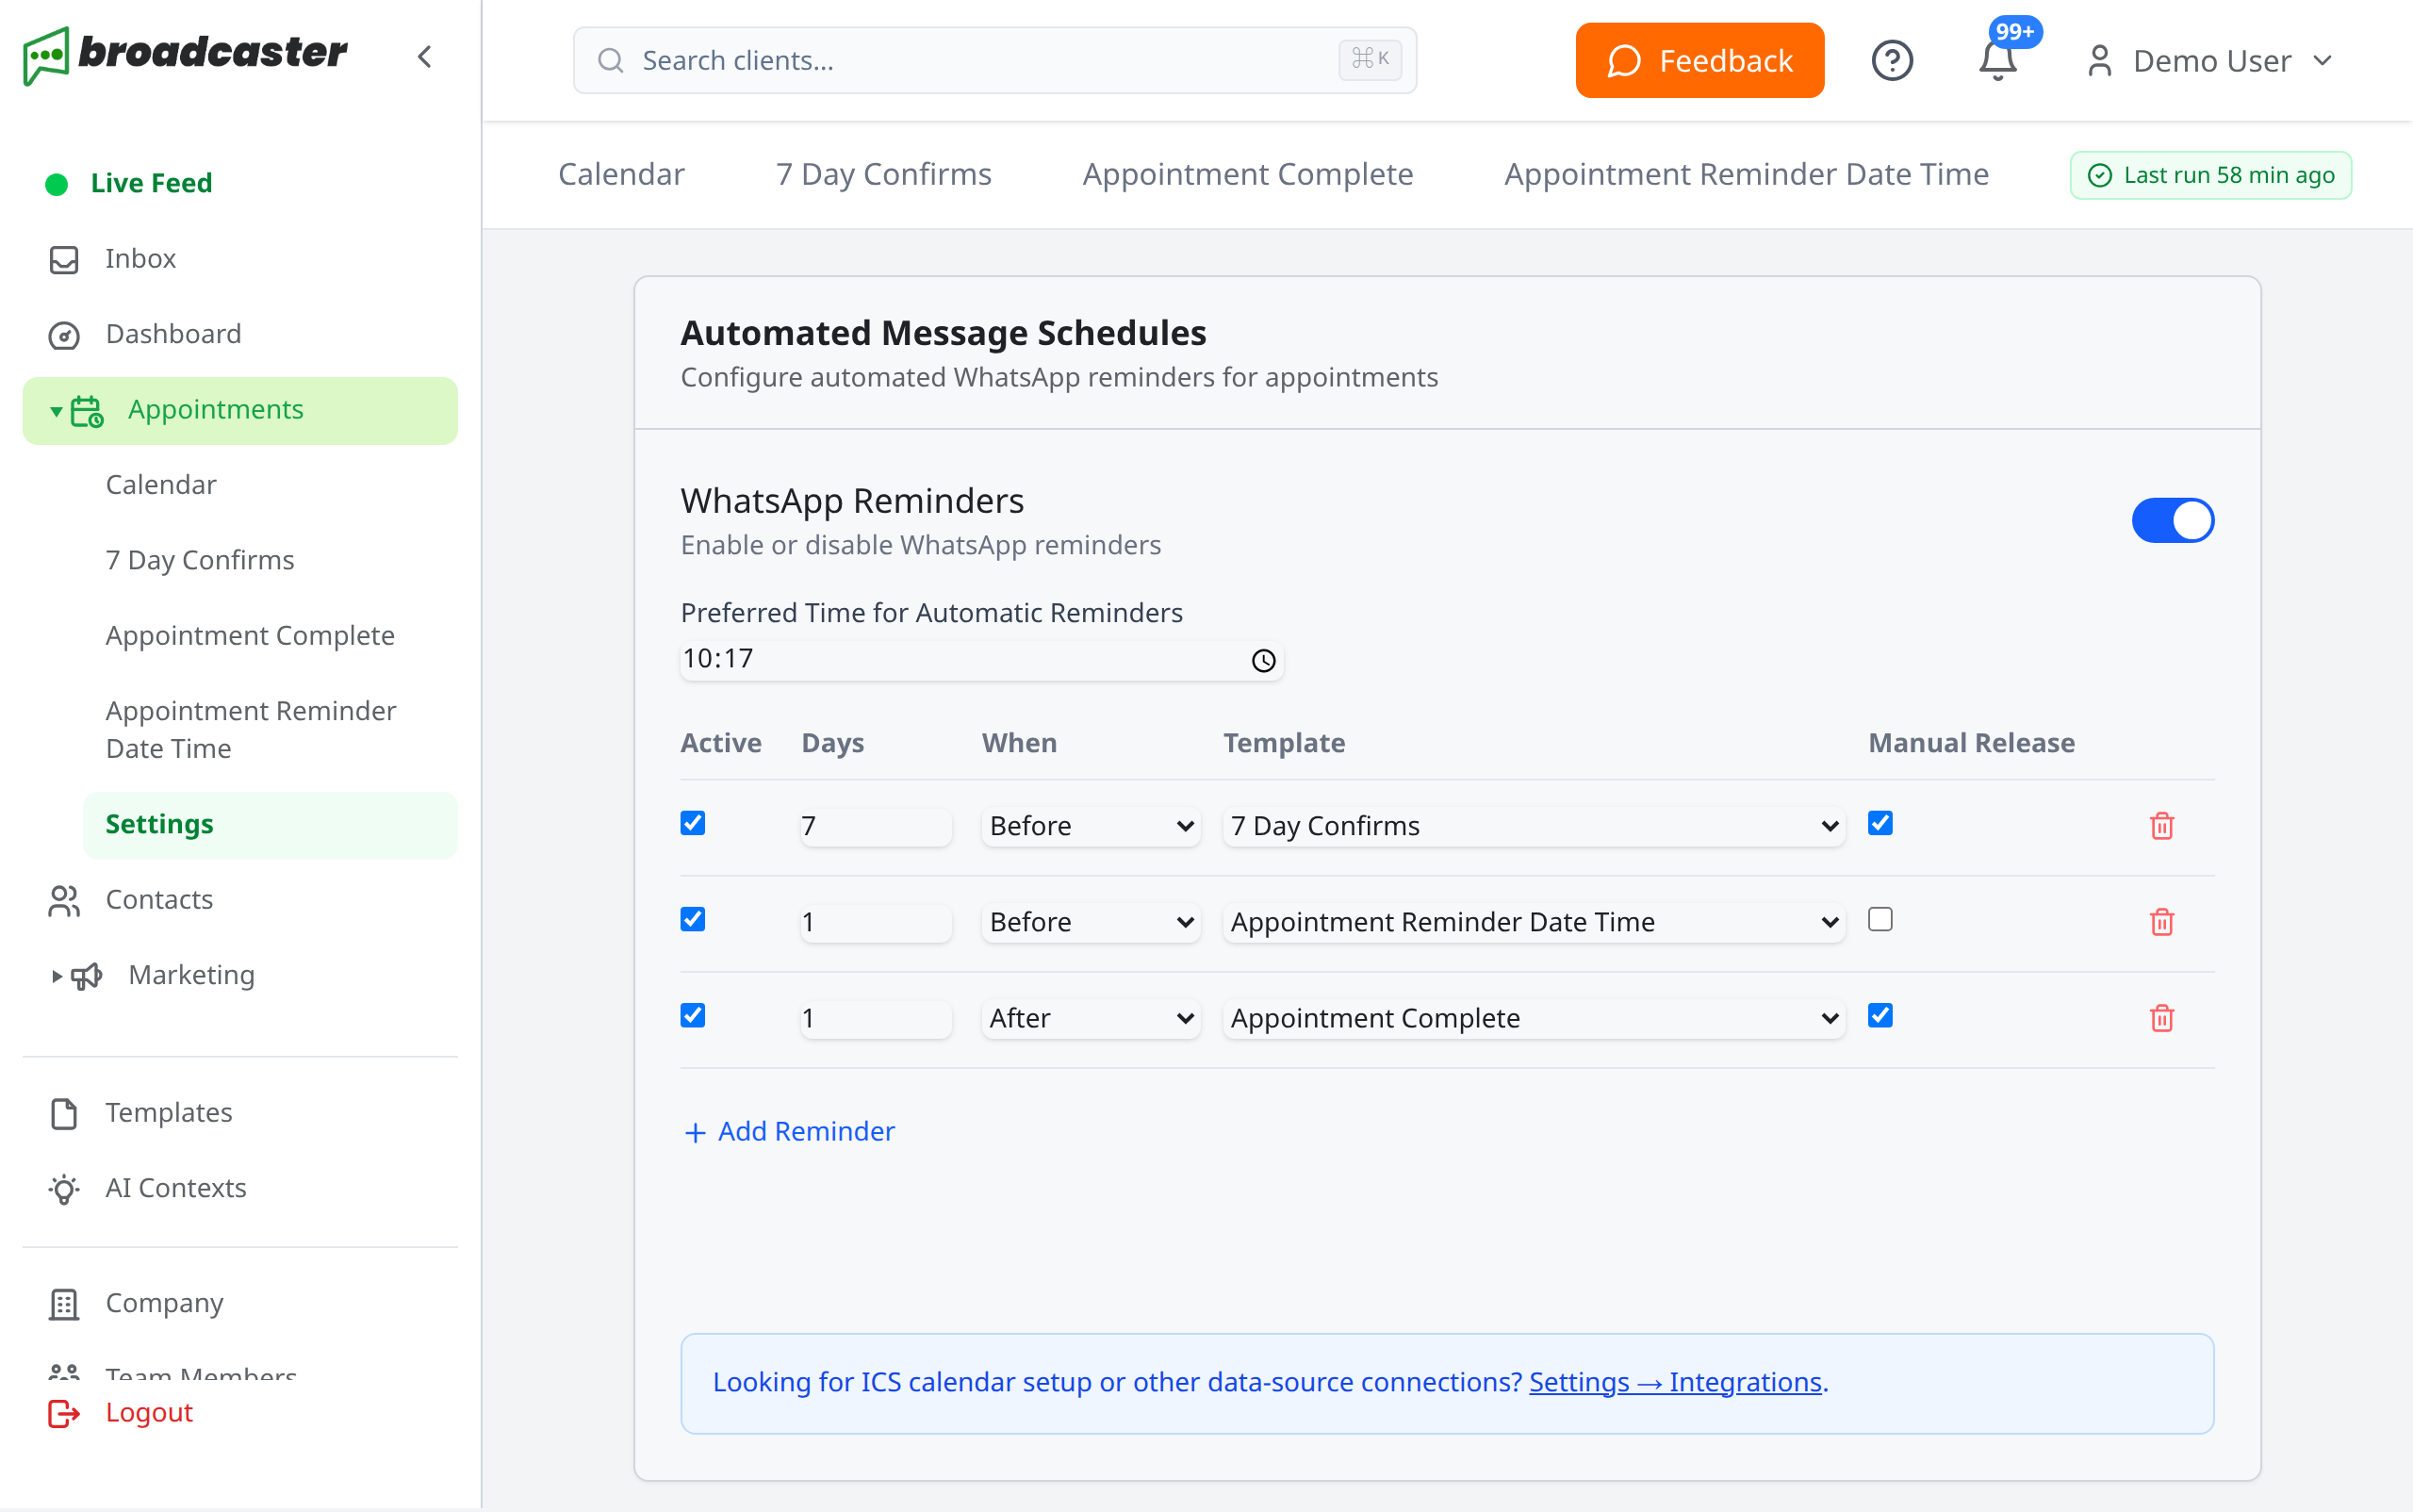Open the help question mark icon
2413x1512 pixels.
pyautogui.click(x=1891, y=60)
